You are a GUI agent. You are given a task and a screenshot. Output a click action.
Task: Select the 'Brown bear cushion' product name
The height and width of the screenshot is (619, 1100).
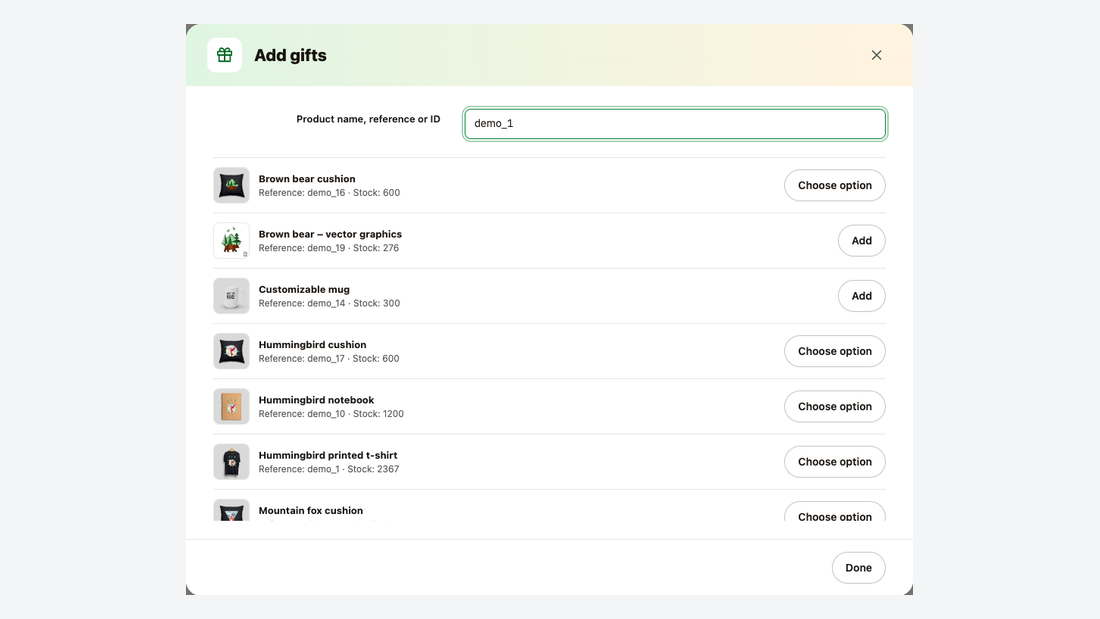coord(307,179)
